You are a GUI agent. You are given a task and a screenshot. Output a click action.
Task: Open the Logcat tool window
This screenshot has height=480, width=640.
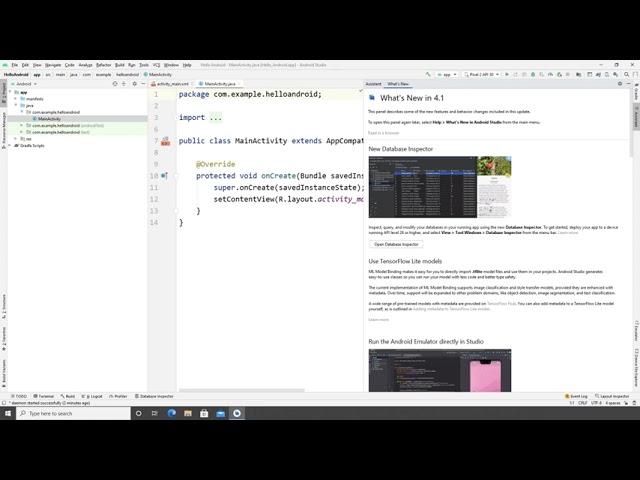(92, 396)
